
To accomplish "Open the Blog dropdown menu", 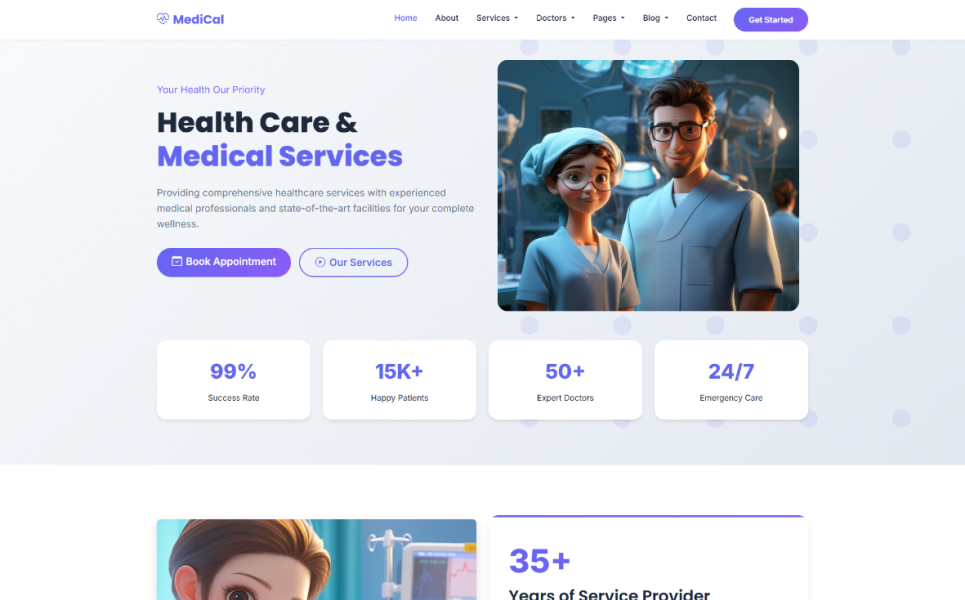I will 655,18.
